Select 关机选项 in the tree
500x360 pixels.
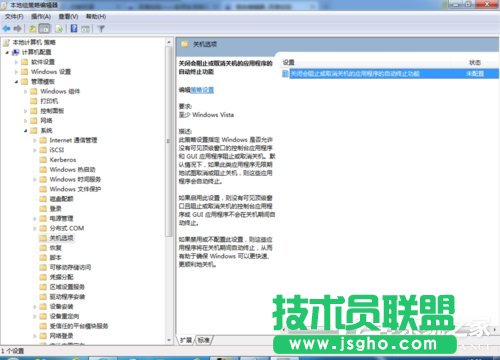61,238
